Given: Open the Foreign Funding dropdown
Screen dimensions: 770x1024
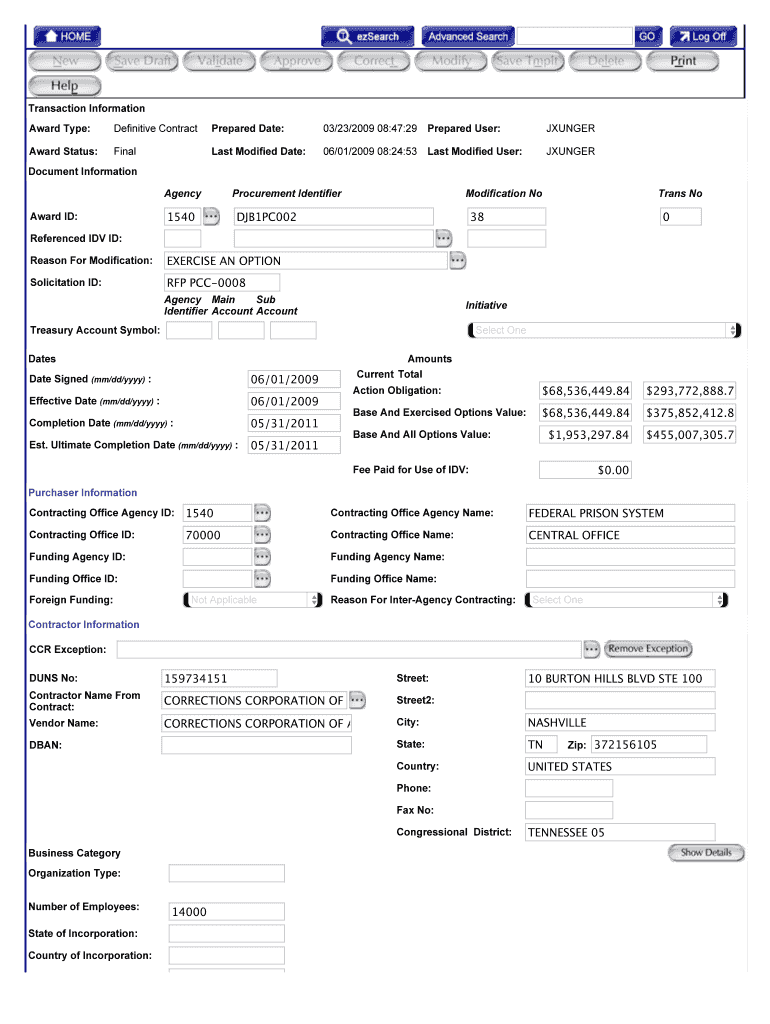Looking at the screenshot, I should (253, 600).
